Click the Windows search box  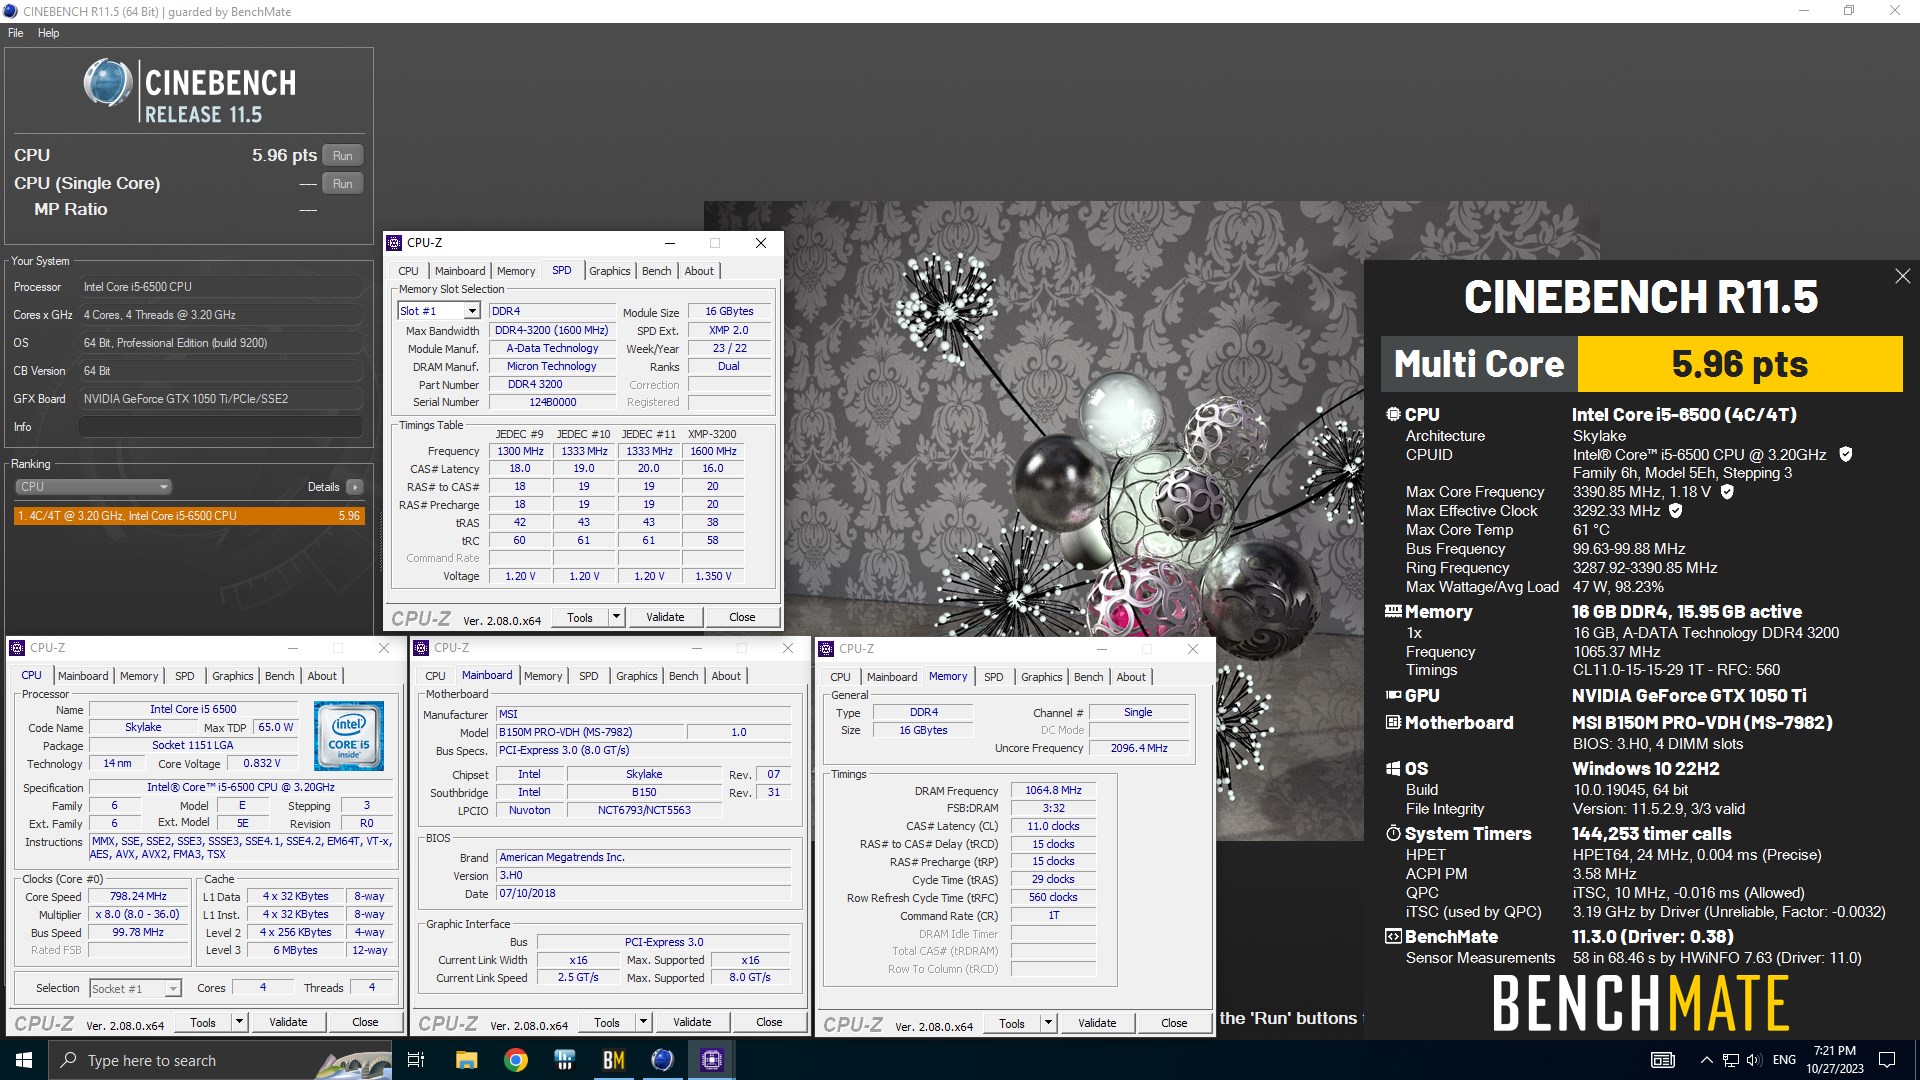pos(220,1060)
